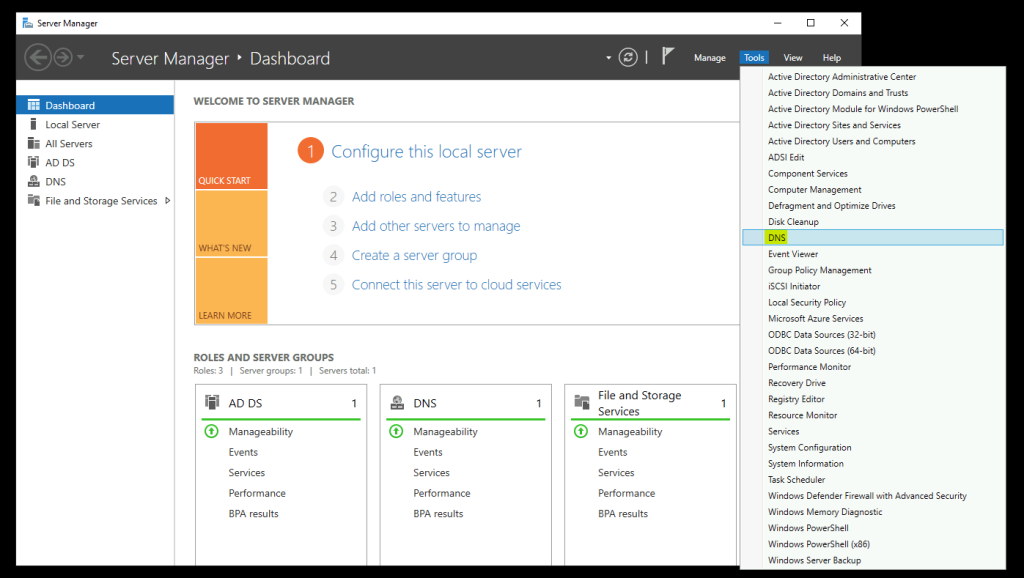Expand File and Storage Services arrow

(x=168, y=201)
